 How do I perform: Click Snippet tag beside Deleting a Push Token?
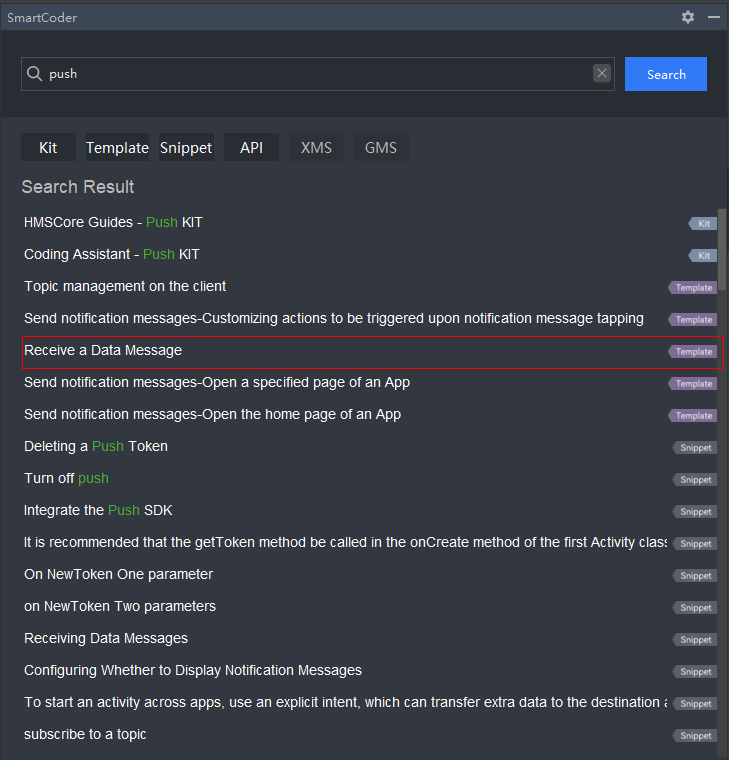click(x=695, y=448)
